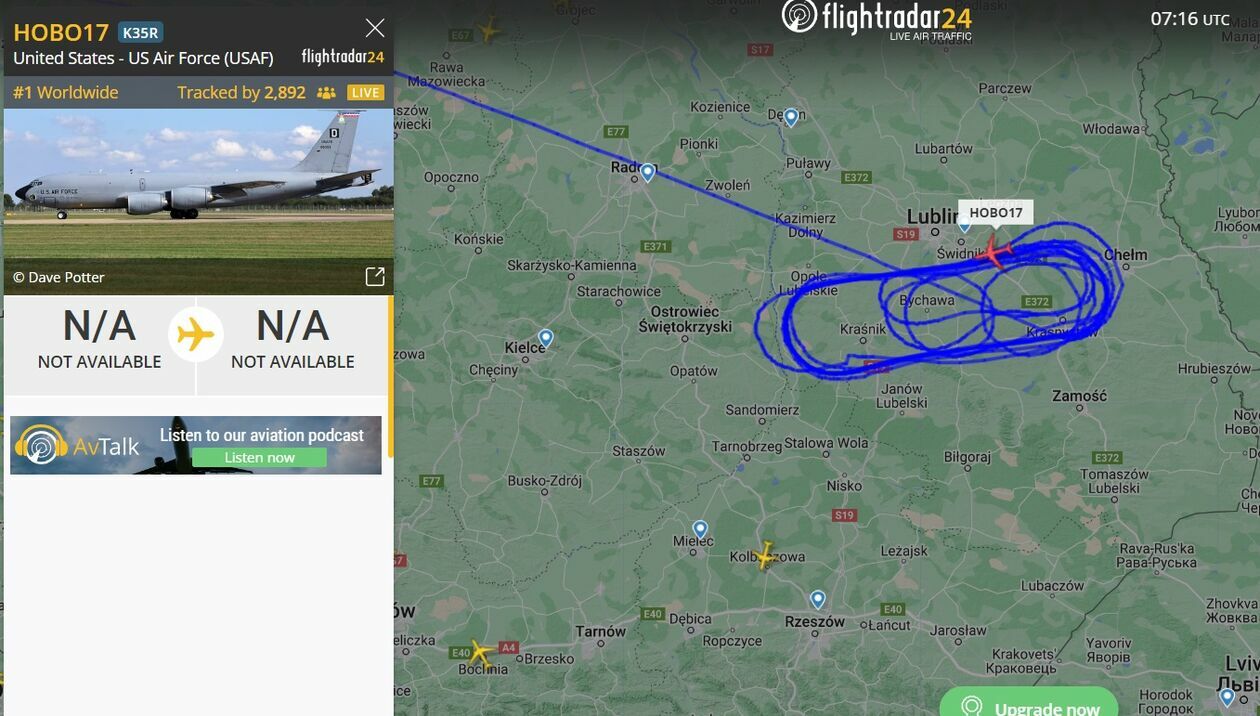Open the airport pin marker near Radom

coord(648,172)
